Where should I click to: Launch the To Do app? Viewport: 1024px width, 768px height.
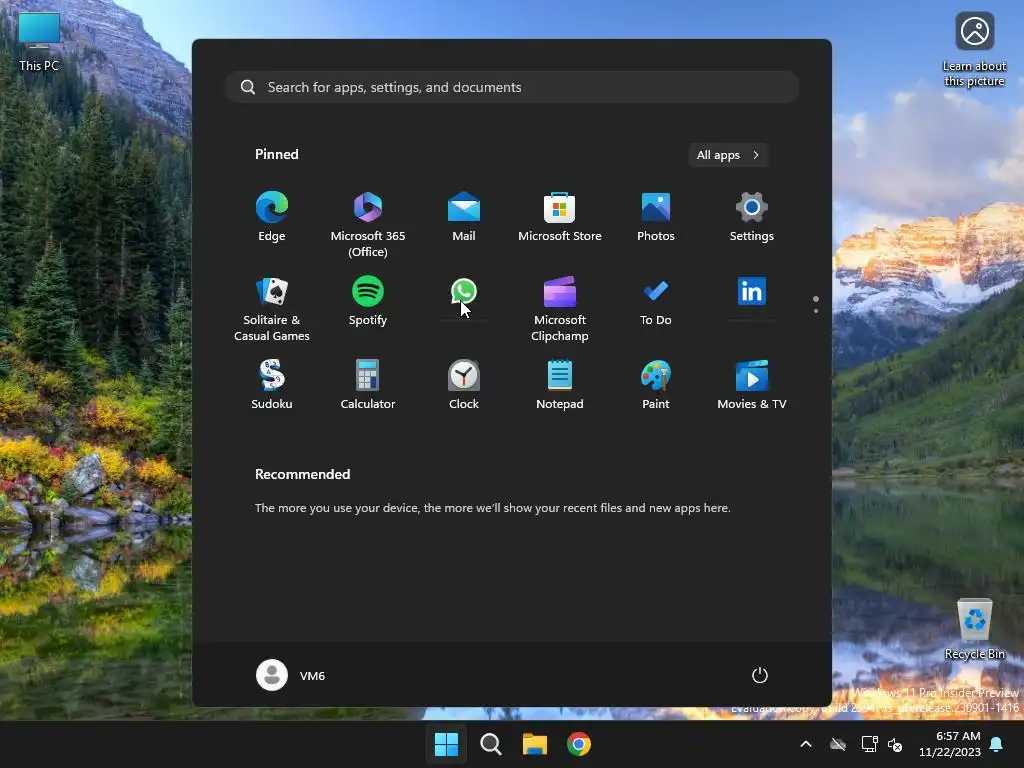click(656, 301)
